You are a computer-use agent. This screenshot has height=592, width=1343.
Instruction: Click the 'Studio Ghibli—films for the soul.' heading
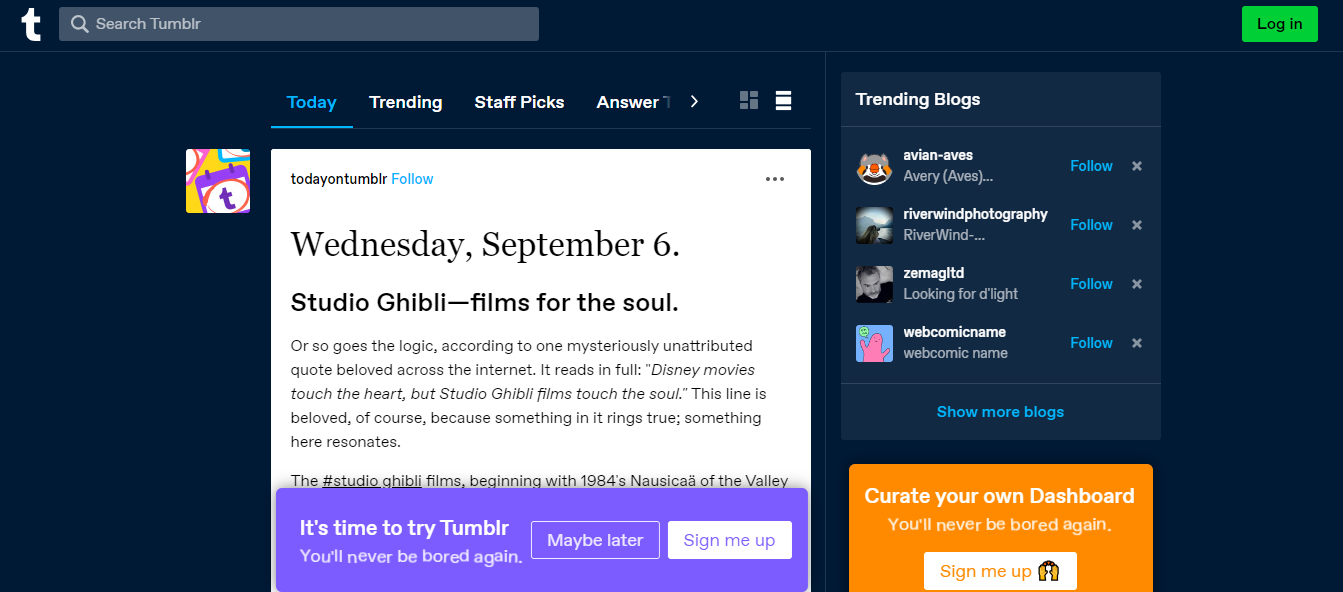click(485, 302)
